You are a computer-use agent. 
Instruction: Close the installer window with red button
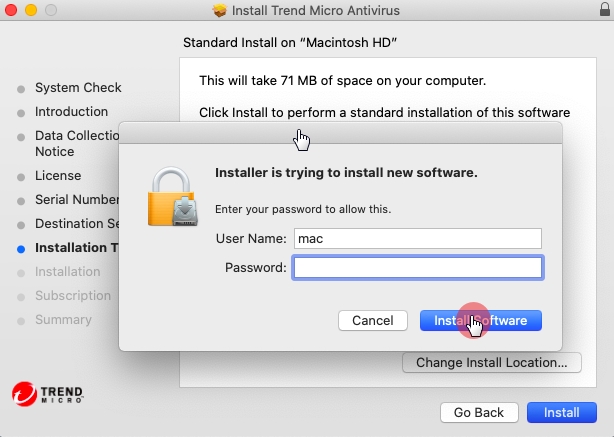click(11, 10)
